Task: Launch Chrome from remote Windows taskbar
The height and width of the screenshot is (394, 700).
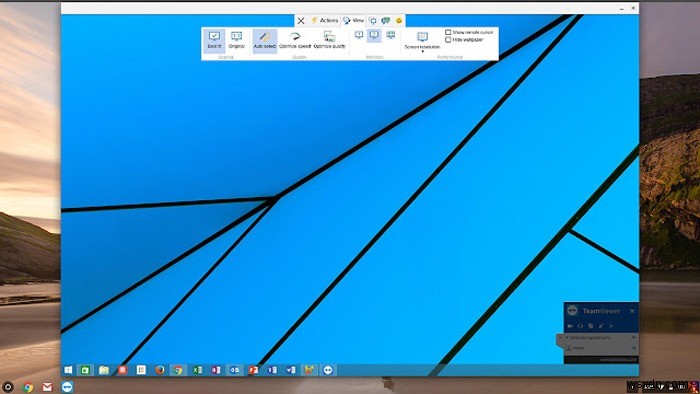Action: (x=178, y=370)
